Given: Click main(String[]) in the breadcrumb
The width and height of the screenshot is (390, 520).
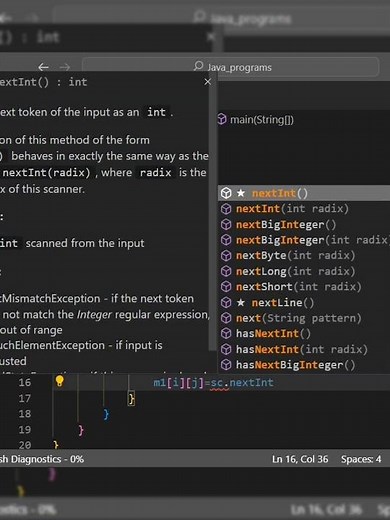Looking at the screenshot, I should click(262, 119).
